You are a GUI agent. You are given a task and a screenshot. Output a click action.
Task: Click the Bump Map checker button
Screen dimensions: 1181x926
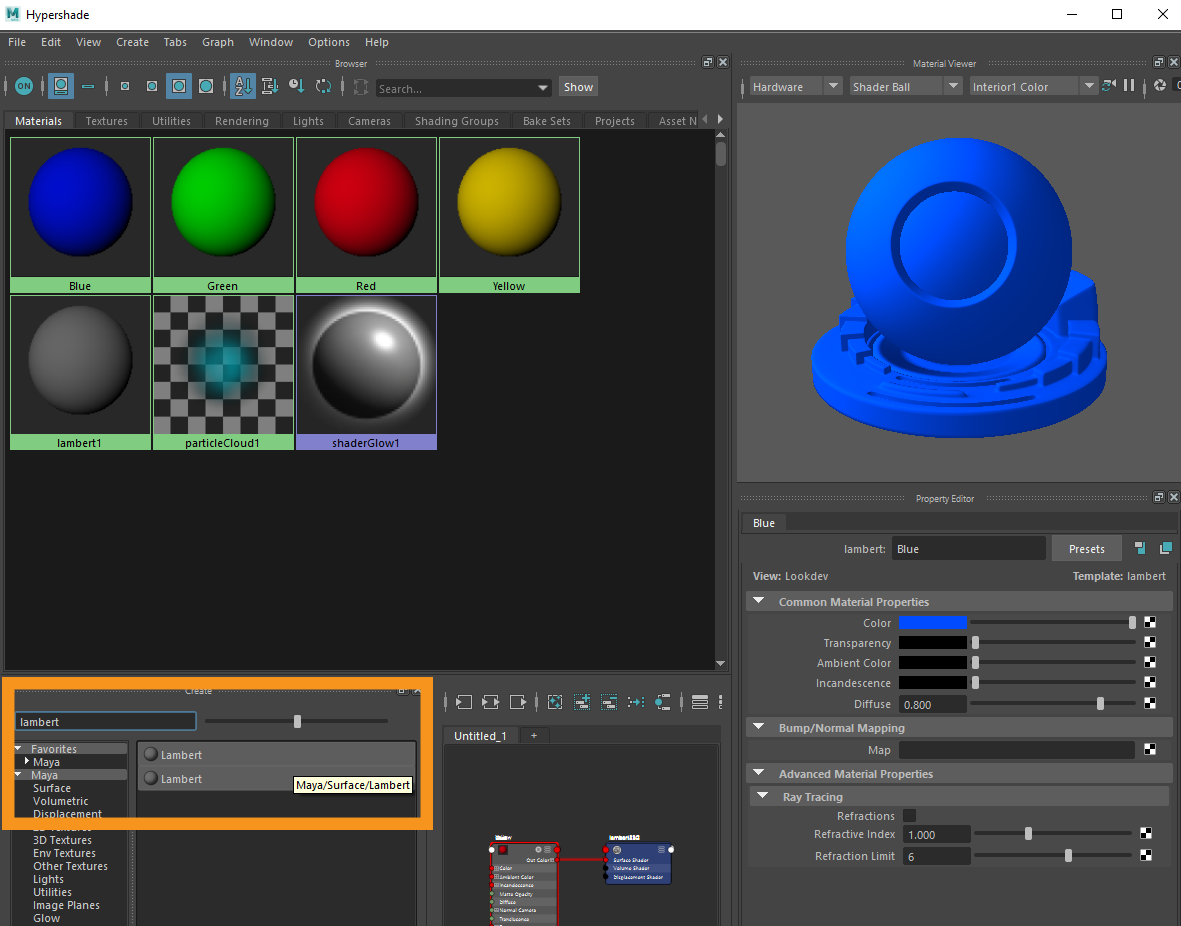click(1150, 749)
